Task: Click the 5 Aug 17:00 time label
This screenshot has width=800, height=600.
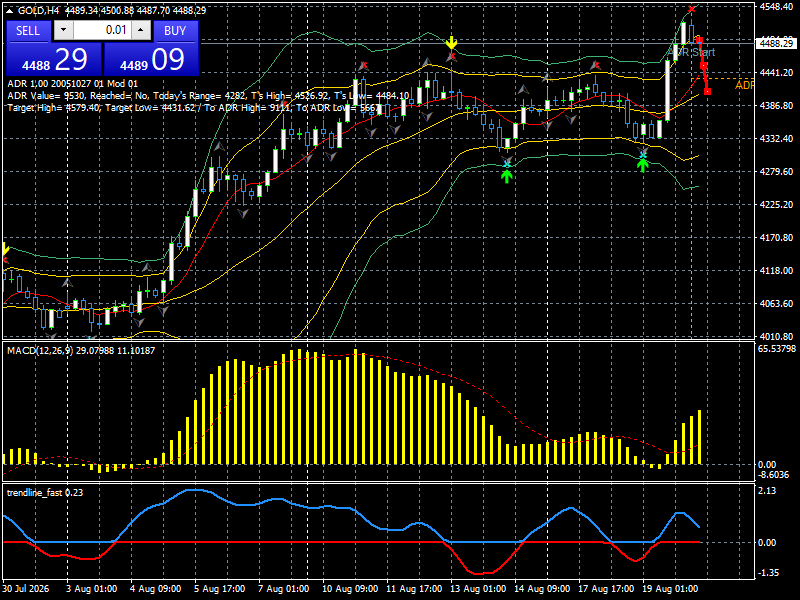Action: click(219, 588)
